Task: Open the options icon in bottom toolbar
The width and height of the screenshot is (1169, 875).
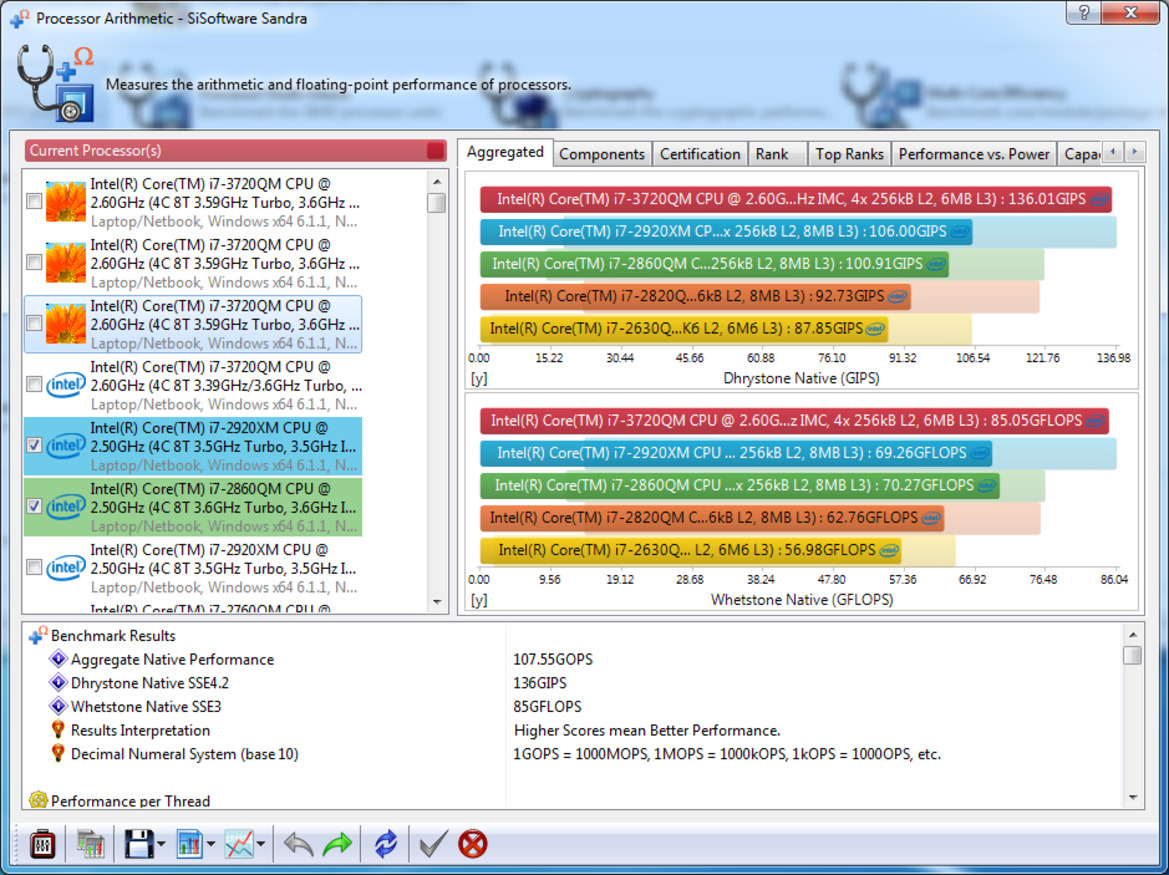Action: (42, 844)
